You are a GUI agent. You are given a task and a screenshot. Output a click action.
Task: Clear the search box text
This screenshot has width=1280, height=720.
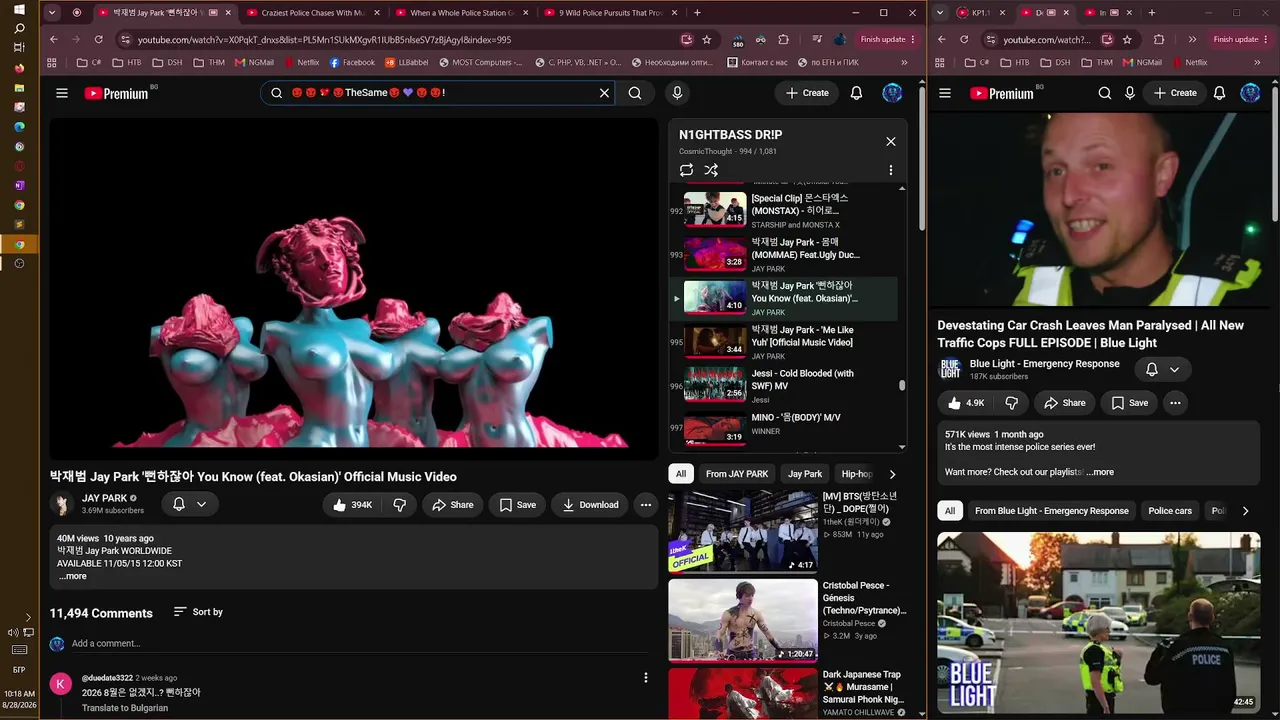point(604,93)
